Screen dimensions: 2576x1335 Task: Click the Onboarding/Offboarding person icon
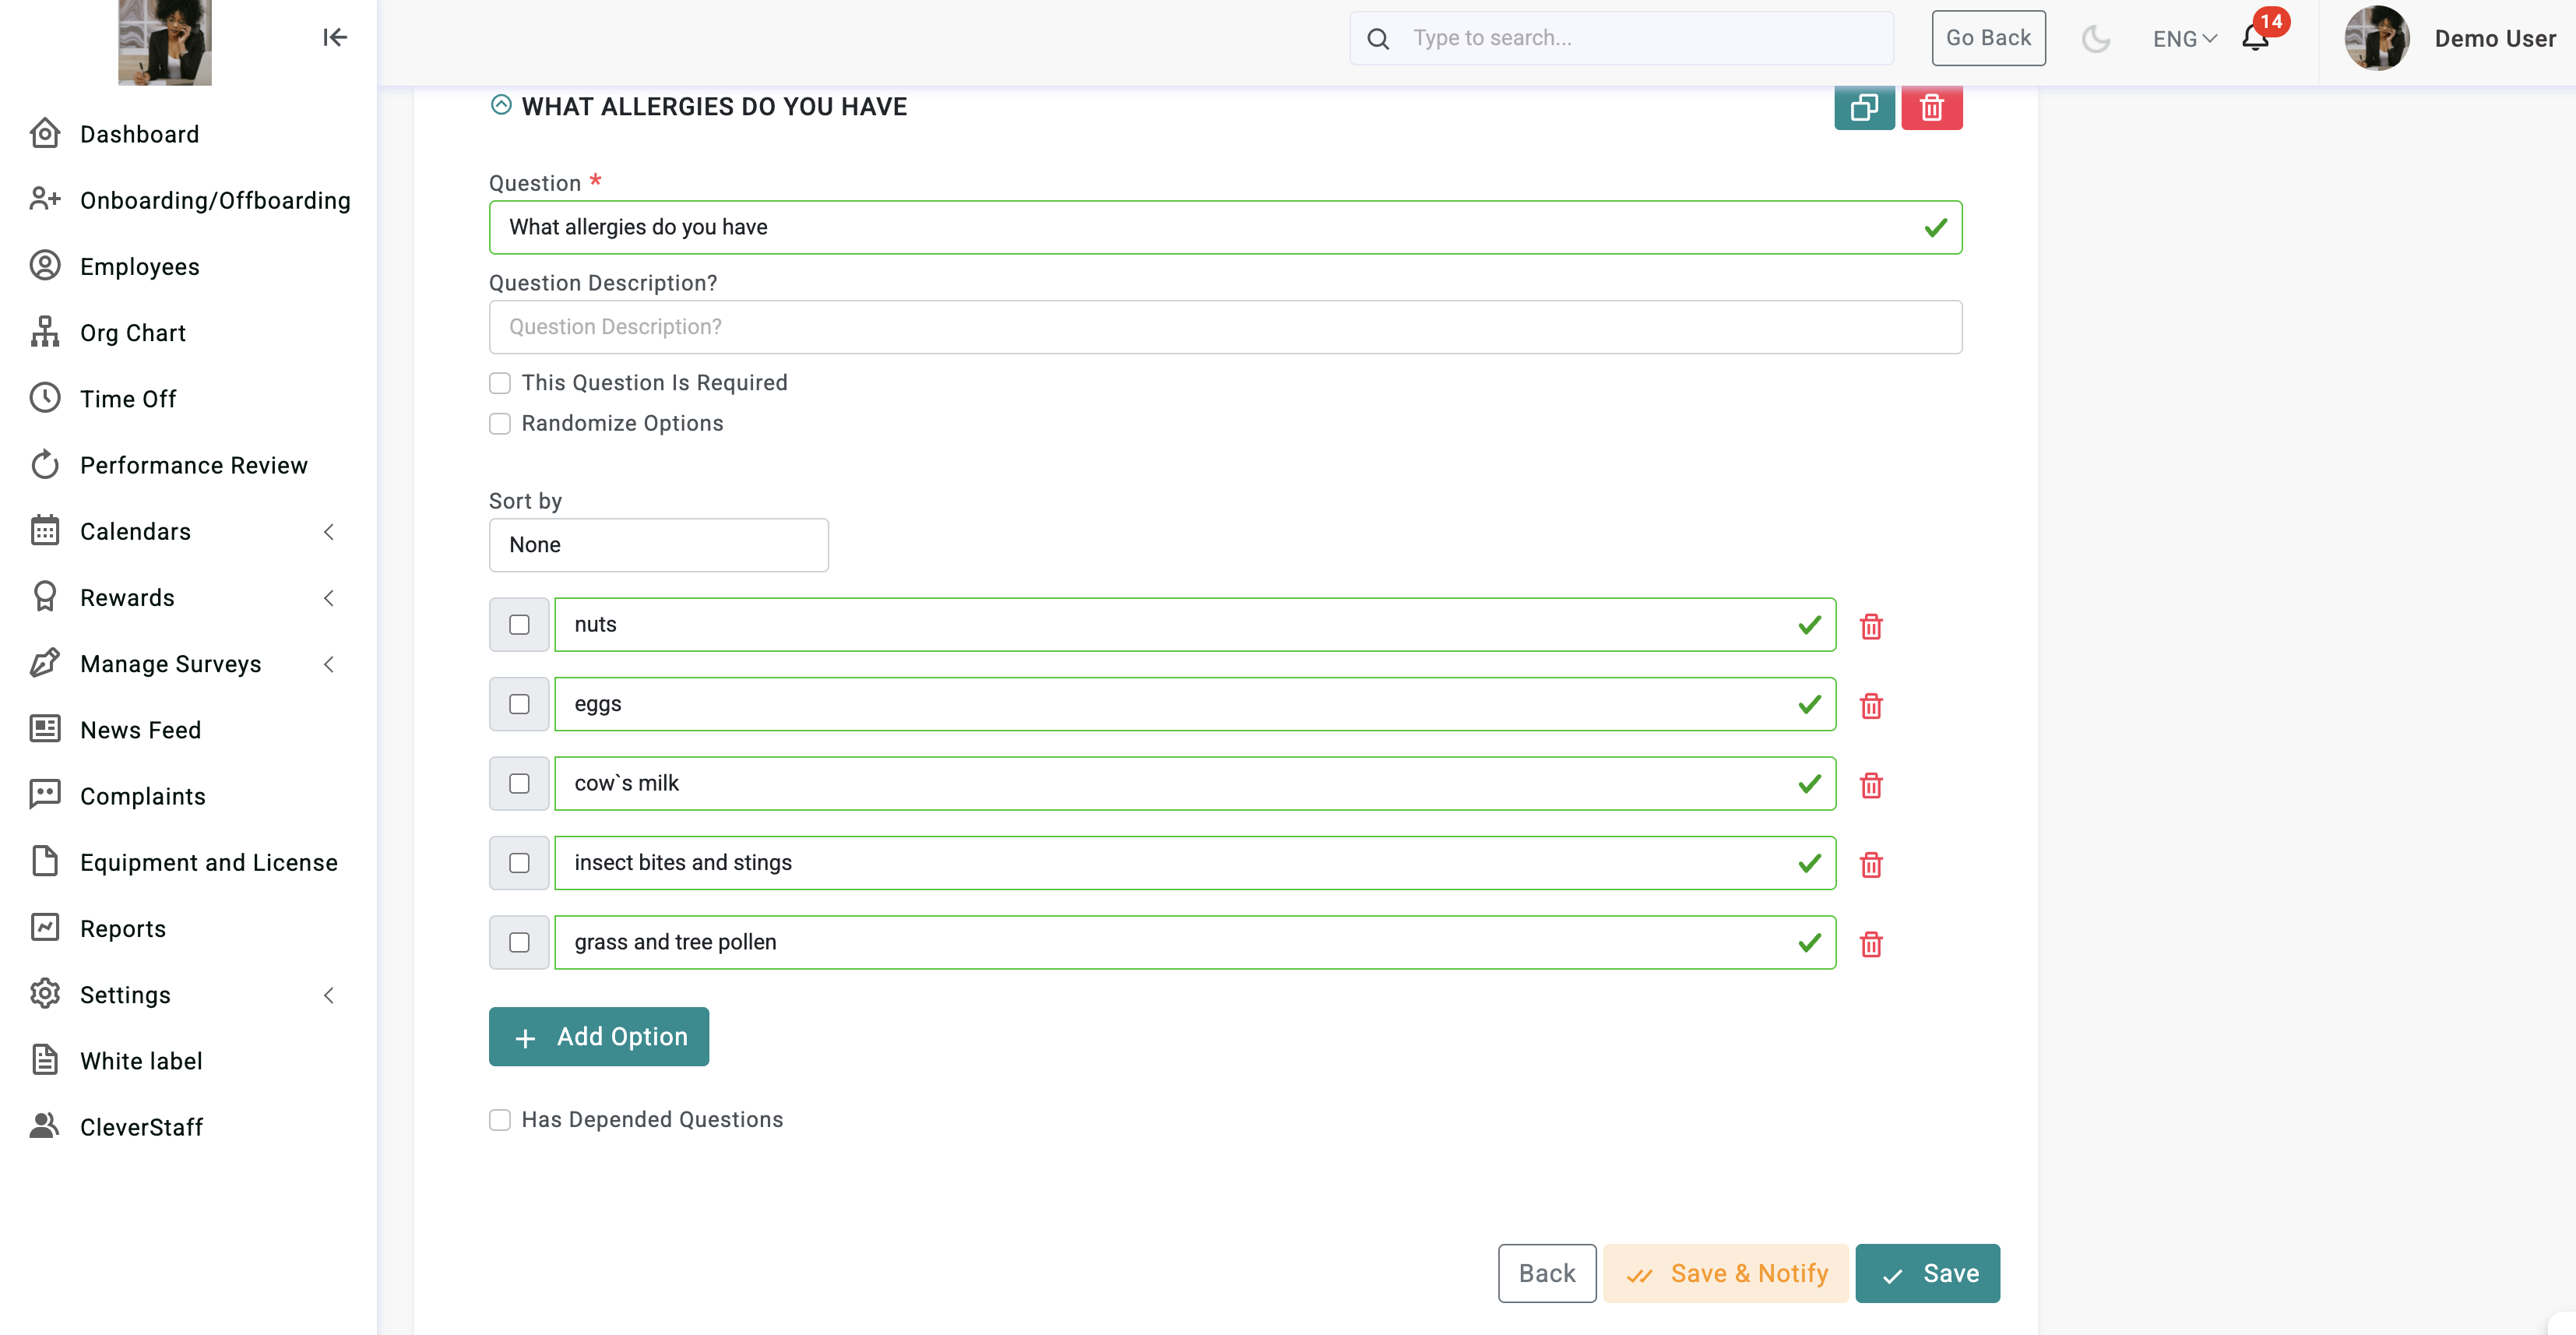pos(45,200)
